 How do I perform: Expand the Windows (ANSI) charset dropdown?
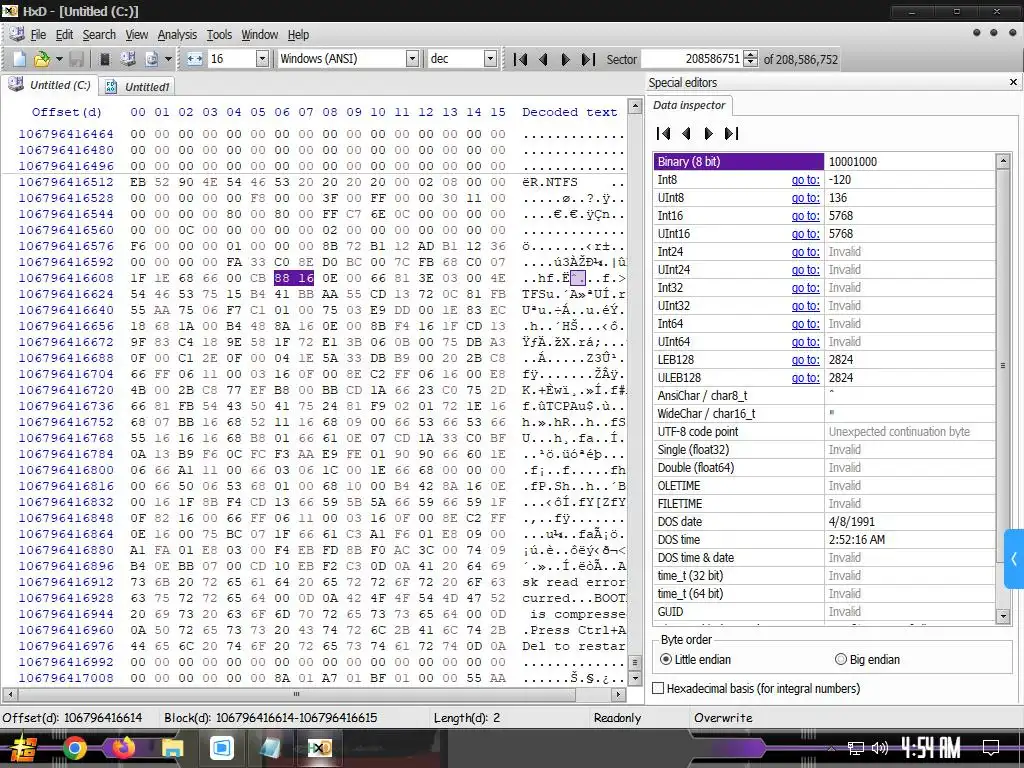[x=412, y=59]
